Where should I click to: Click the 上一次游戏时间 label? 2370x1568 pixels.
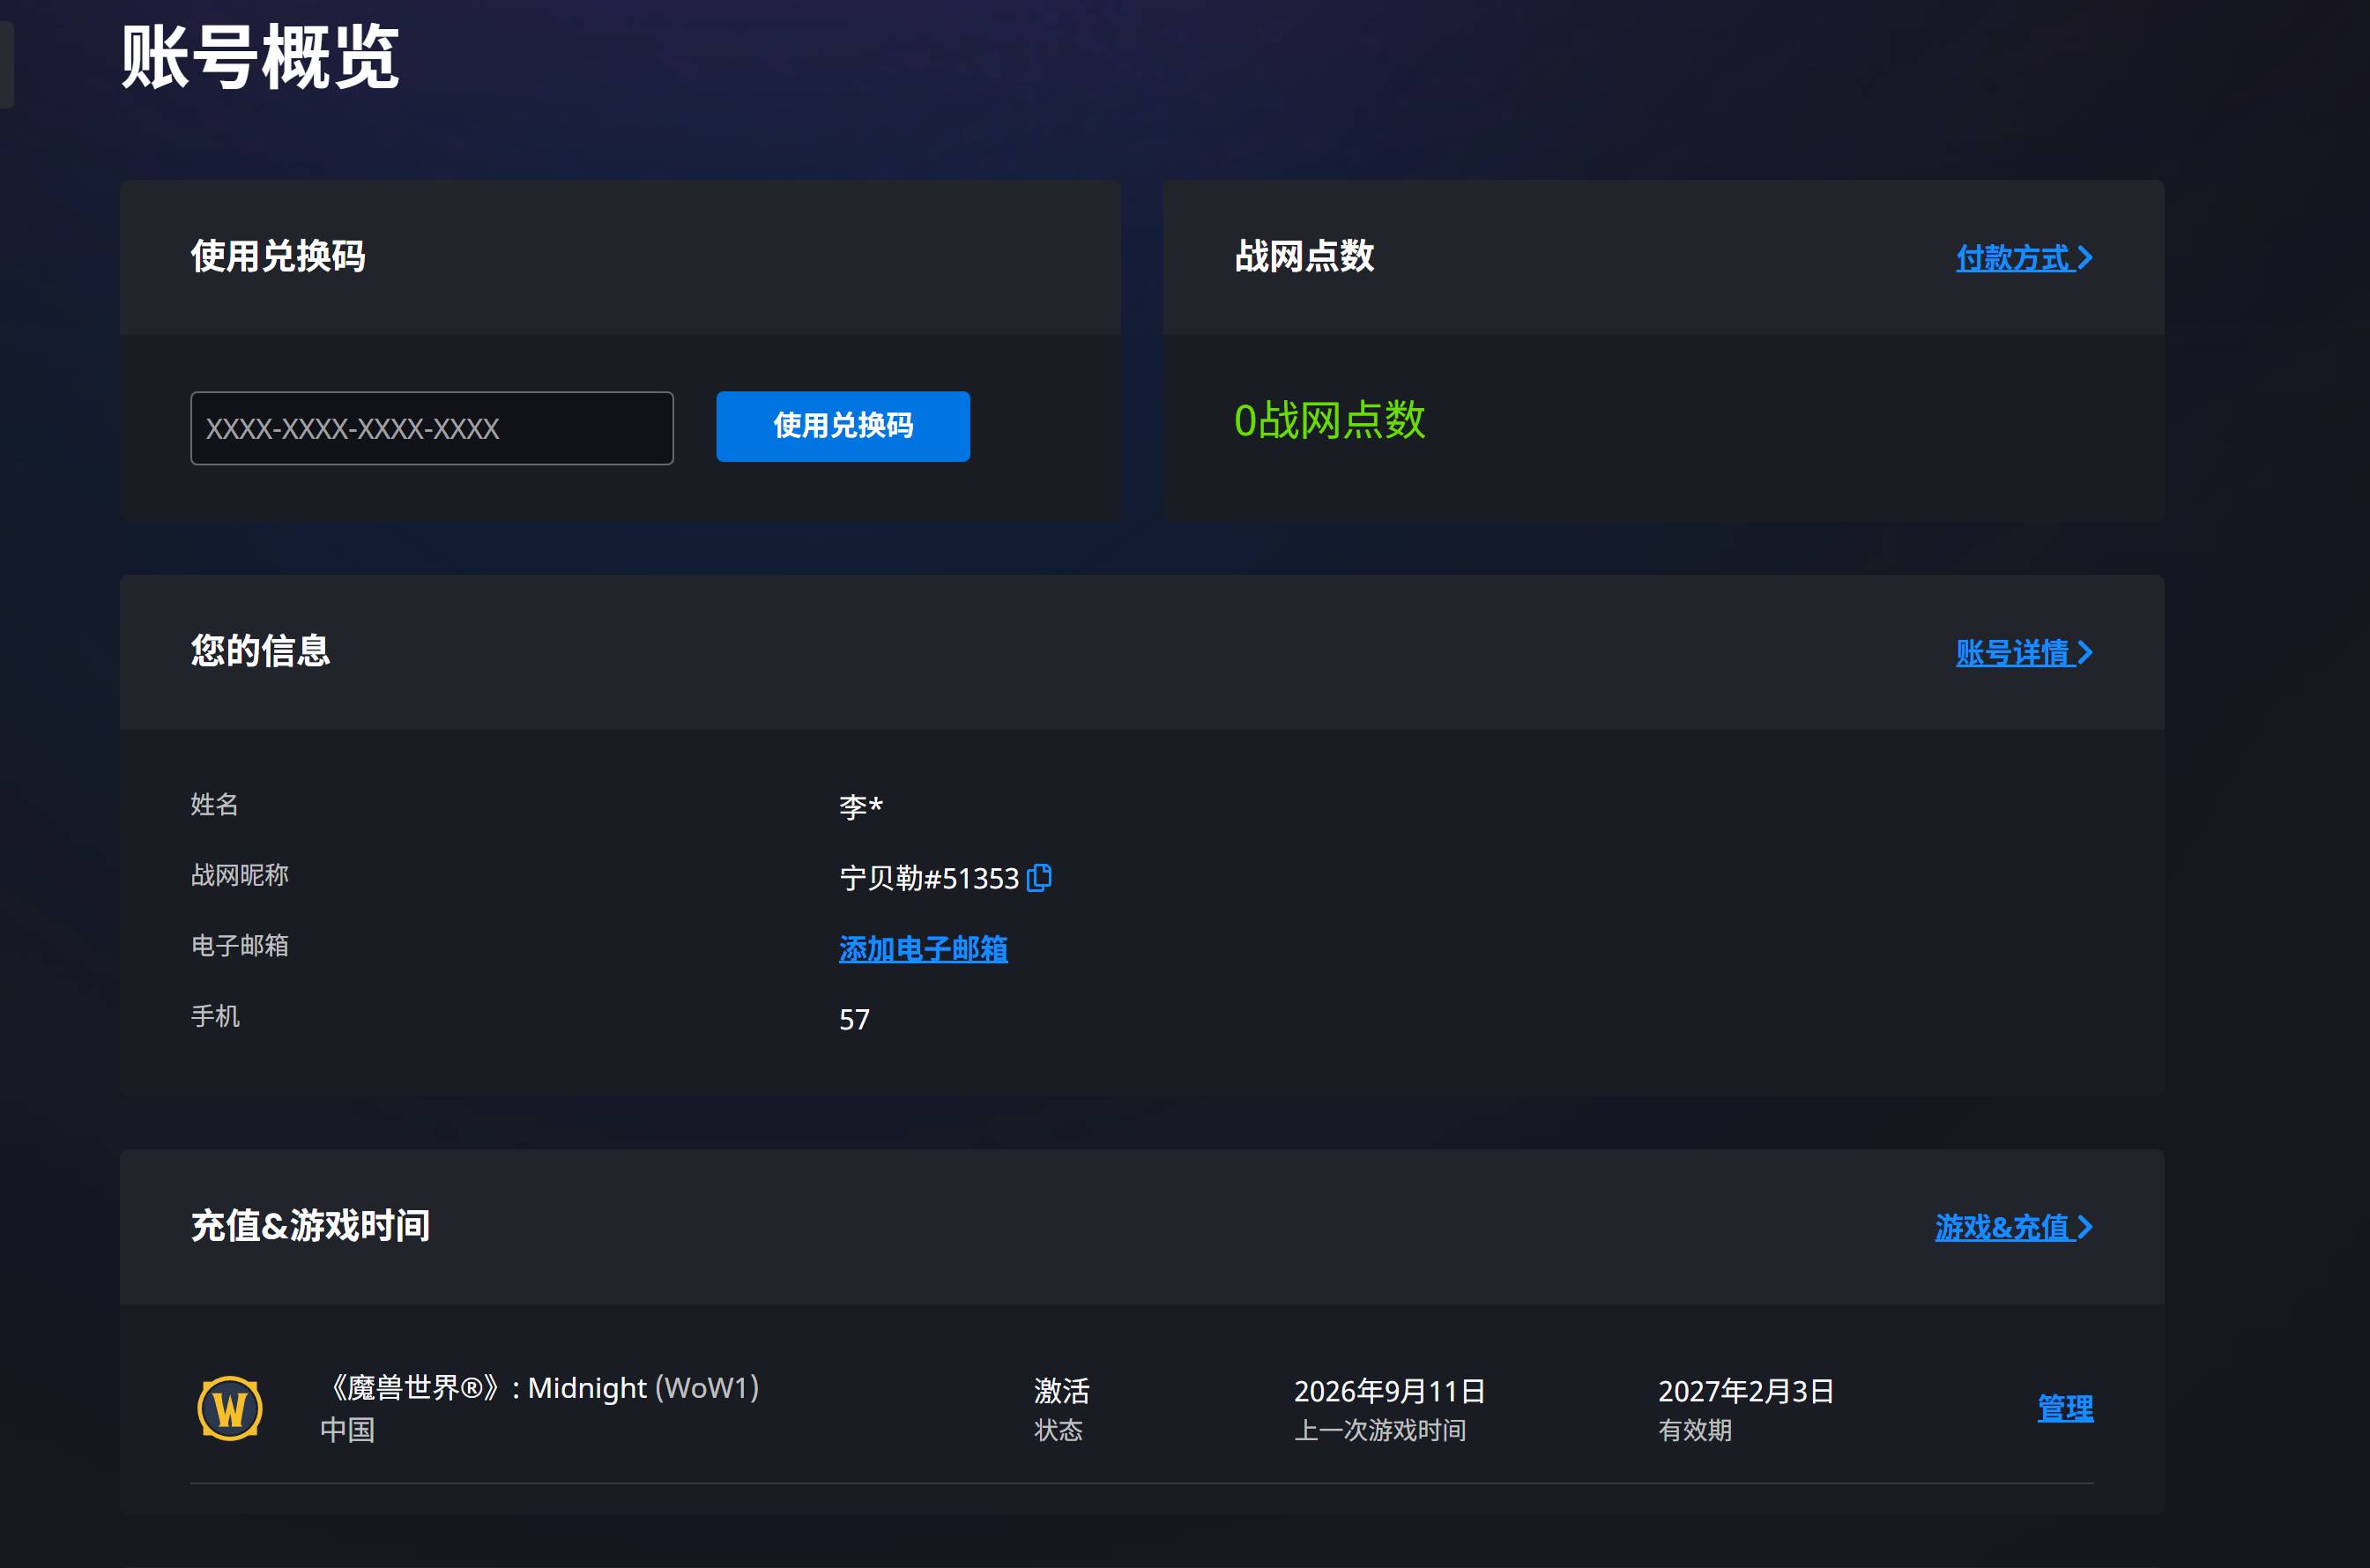click(x=1380, y=1430)
